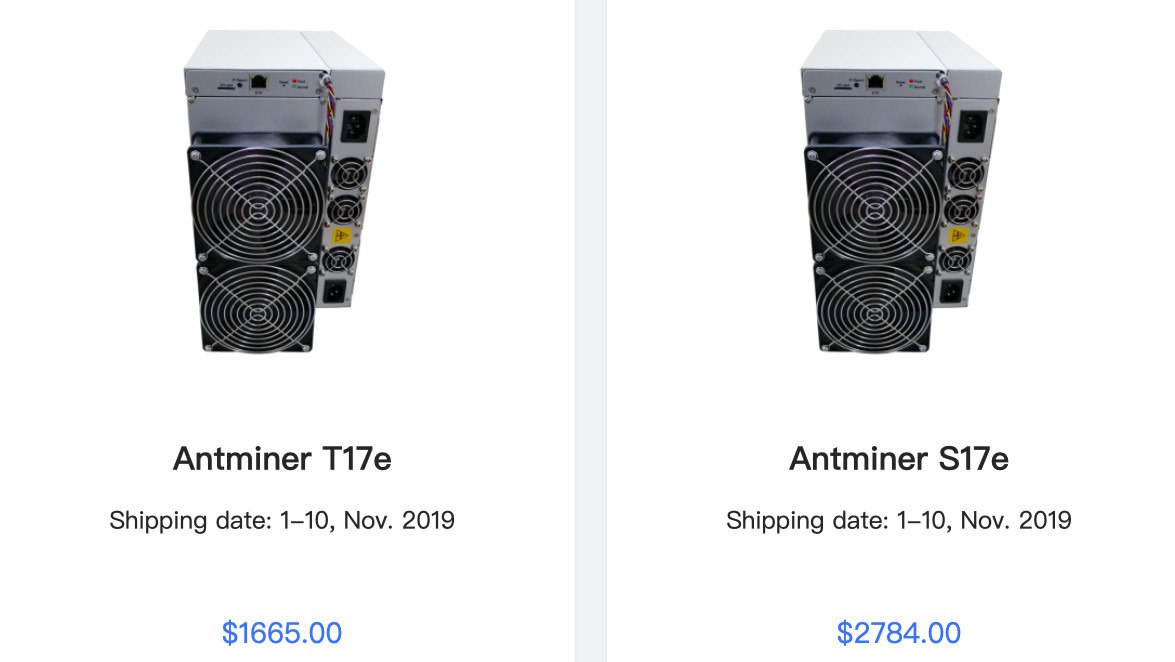Click the Antminer S17e title
The width and height of the screenshot is (1175, 662).
point(899,459)
